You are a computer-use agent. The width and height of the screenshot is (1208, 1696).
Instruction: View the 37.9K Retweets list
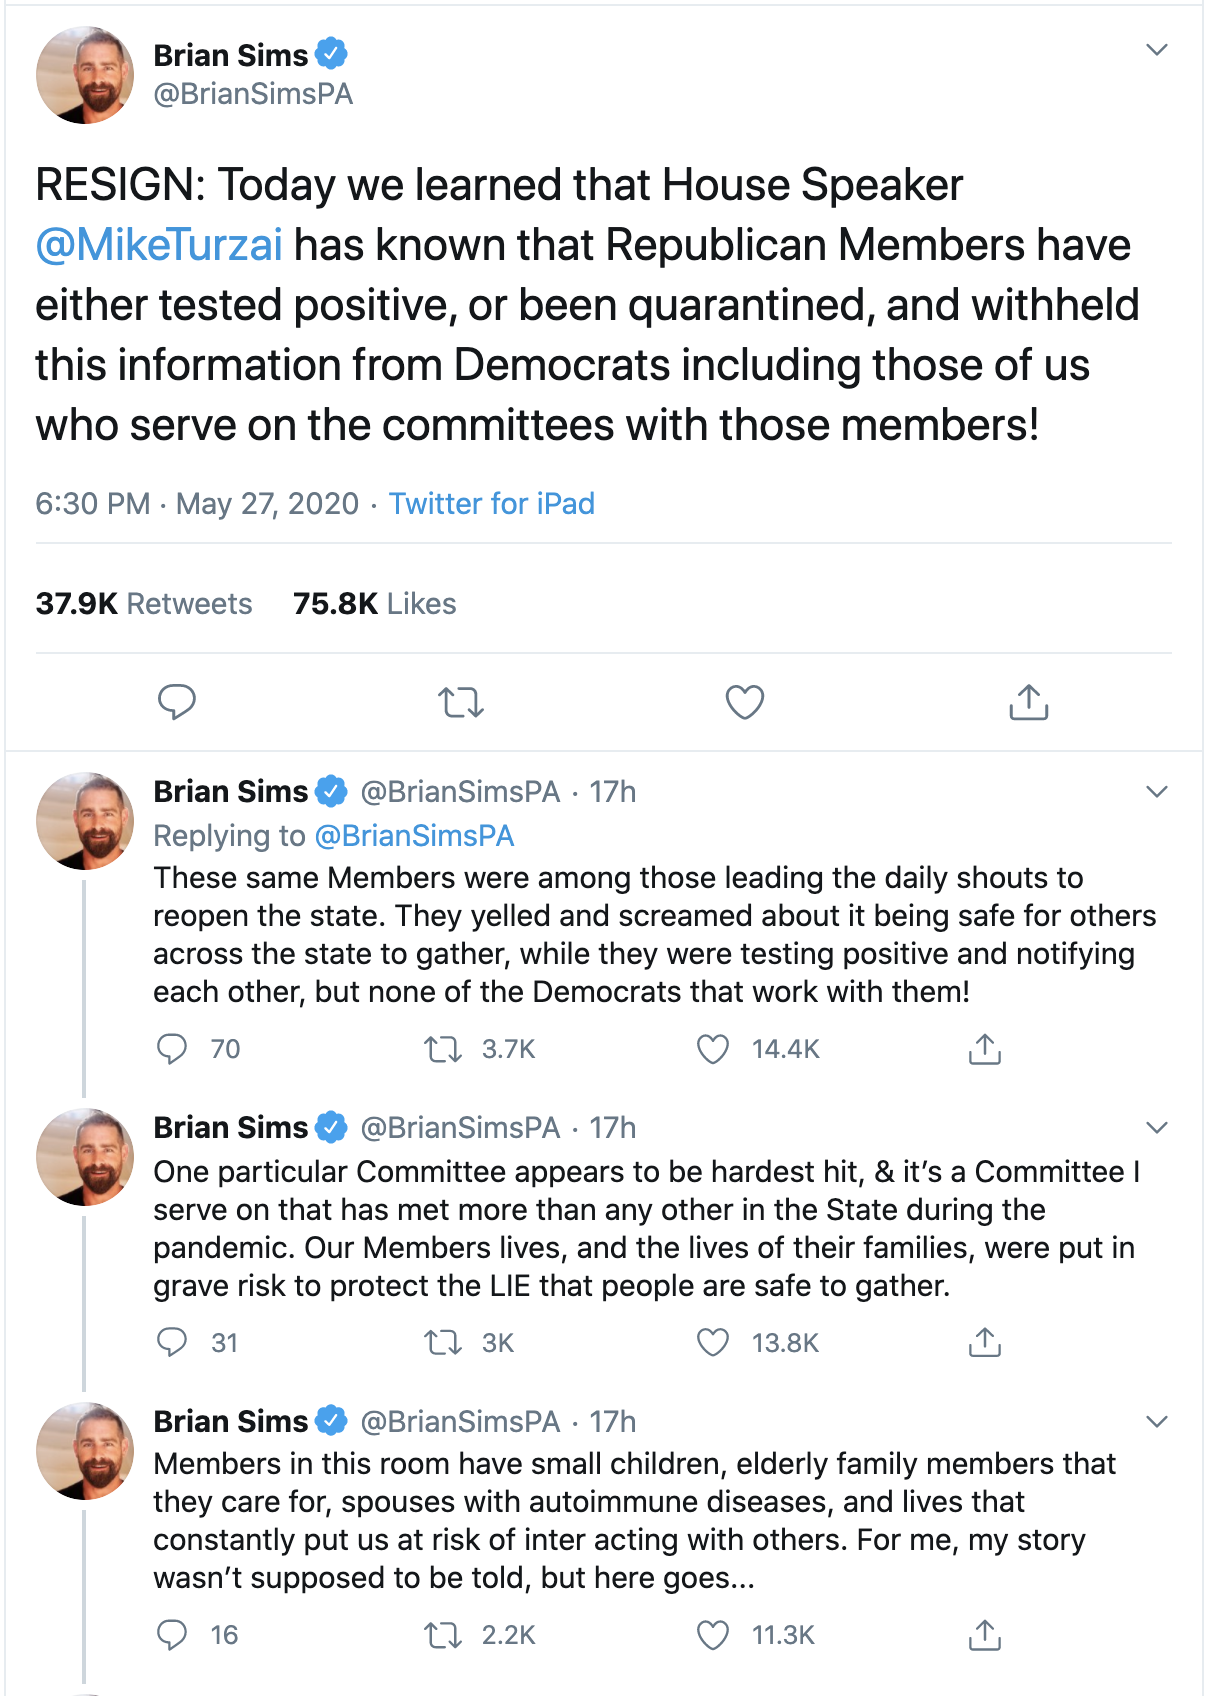tap(144, 604)
